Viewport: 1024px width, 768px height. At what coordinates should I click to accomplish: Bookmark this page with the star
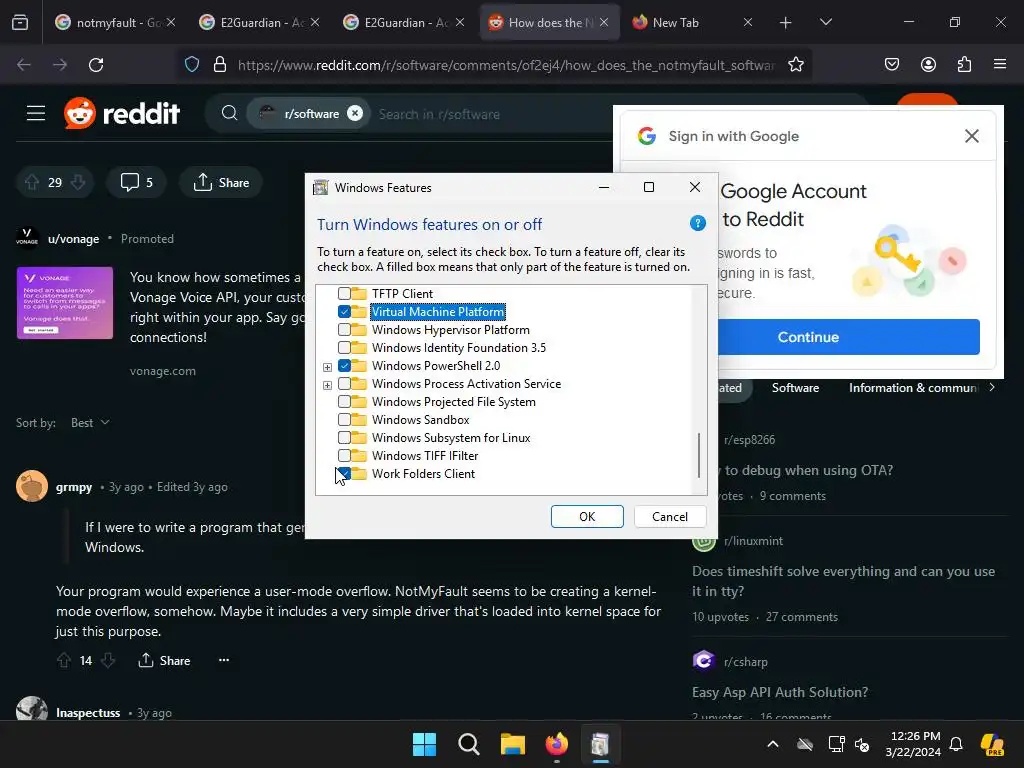click(795, 65)
